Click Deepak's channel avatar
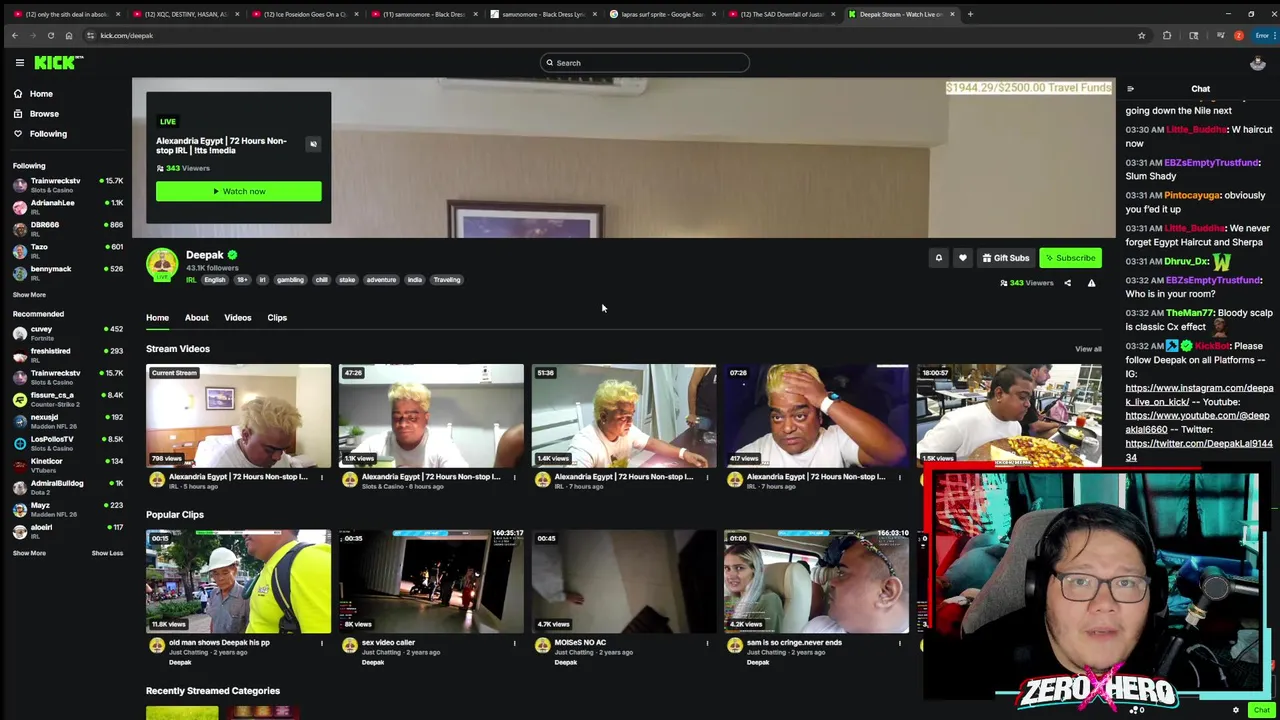Viewport: 1280px width, 720px height. point(162,265)
